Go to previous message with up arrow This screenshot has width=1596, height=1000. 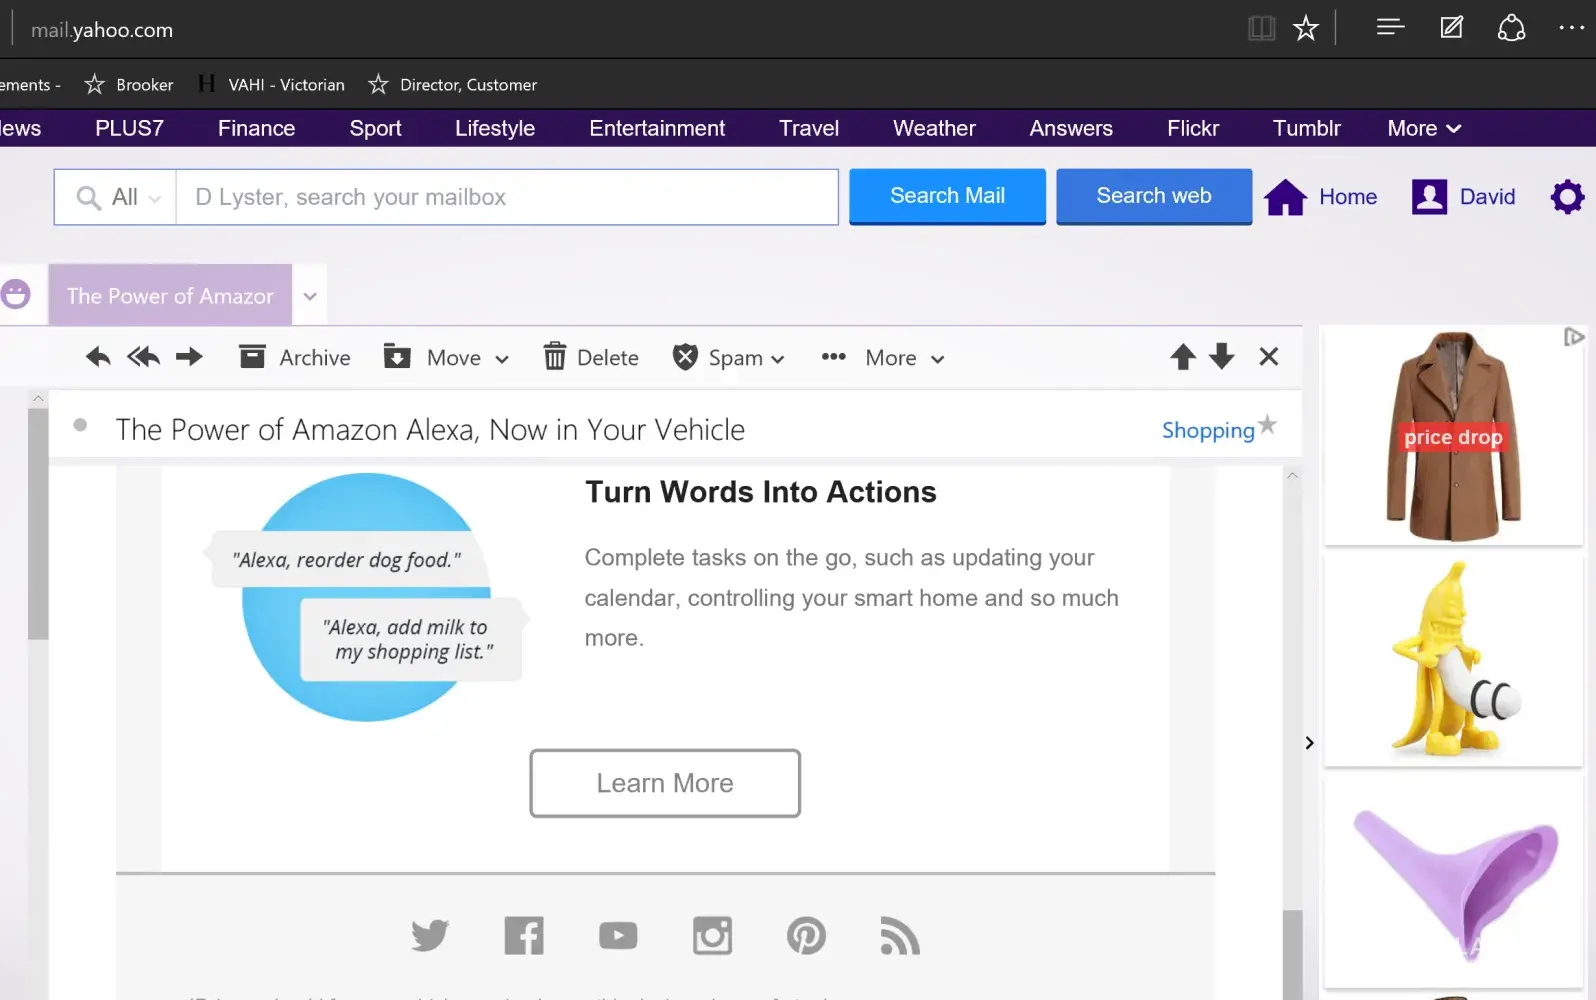[x=1183, y=357]
